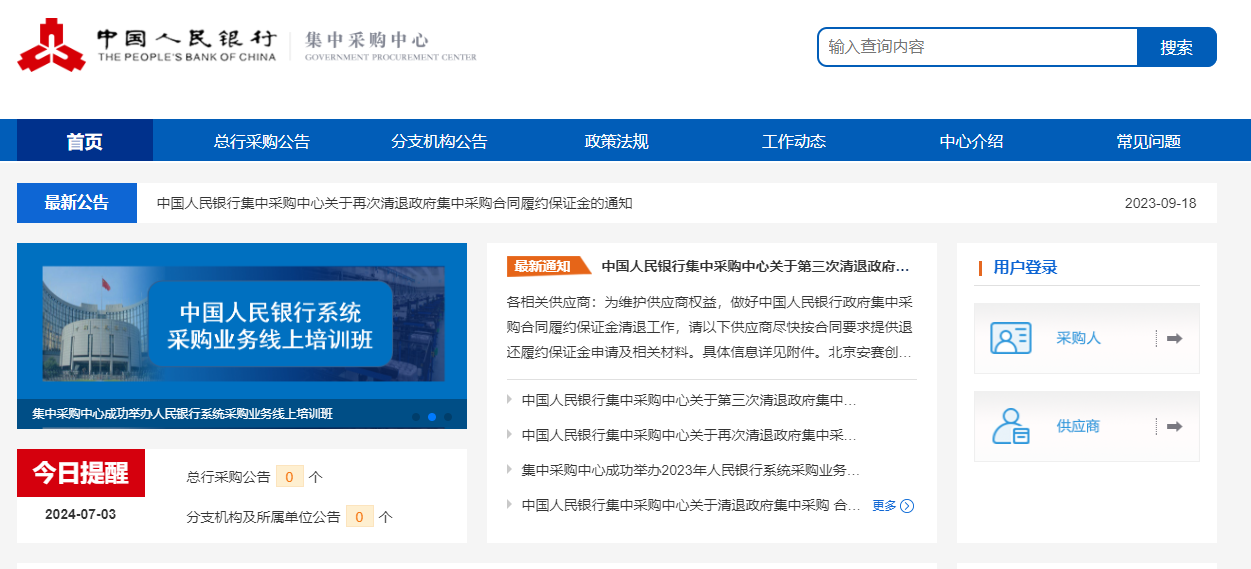
Task: Click the arrow next to 采购人
Action: pos(1174,338)
